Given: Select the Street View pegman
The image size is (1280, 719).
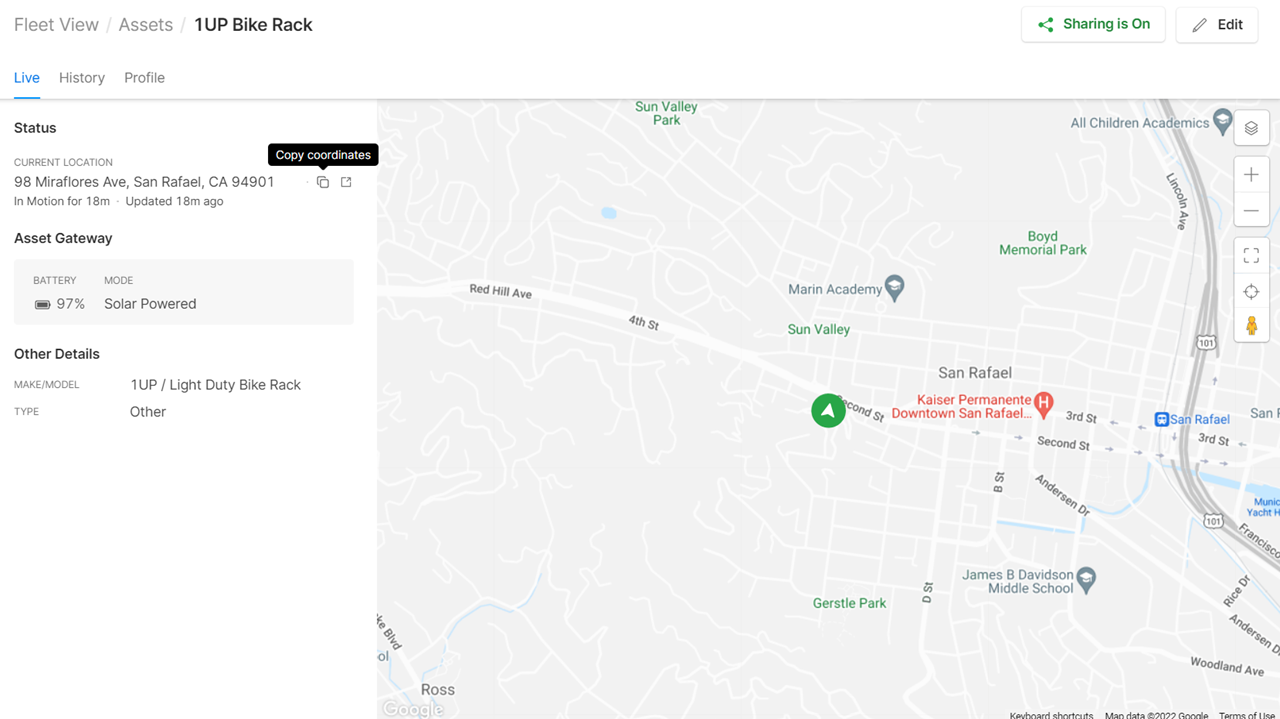Looking at the screenshot, I should [x=1251, y=326].
